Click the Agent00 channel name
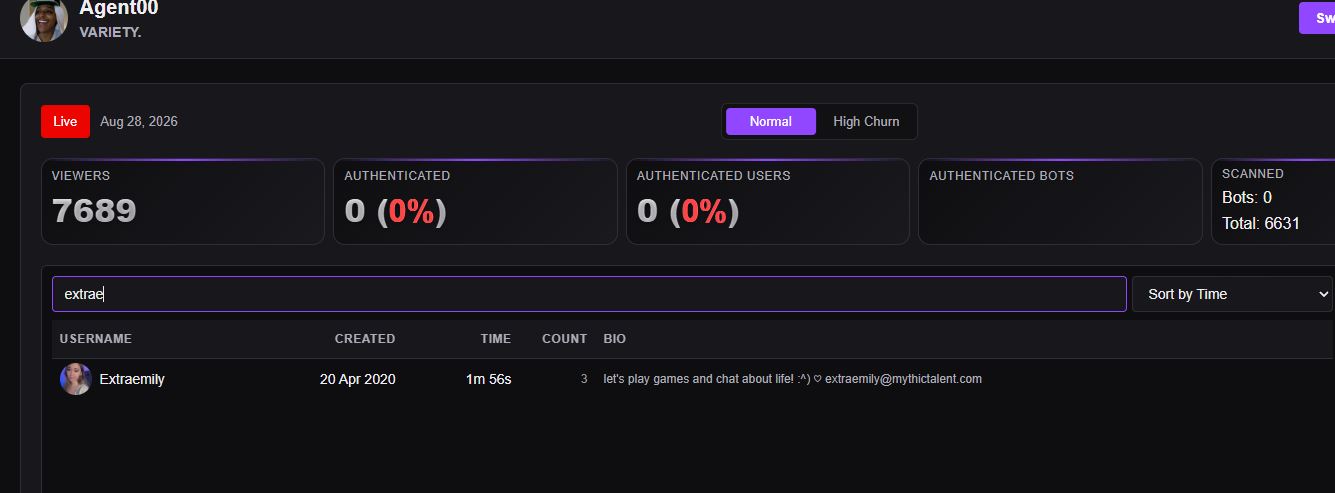 (x=119, y=8)
